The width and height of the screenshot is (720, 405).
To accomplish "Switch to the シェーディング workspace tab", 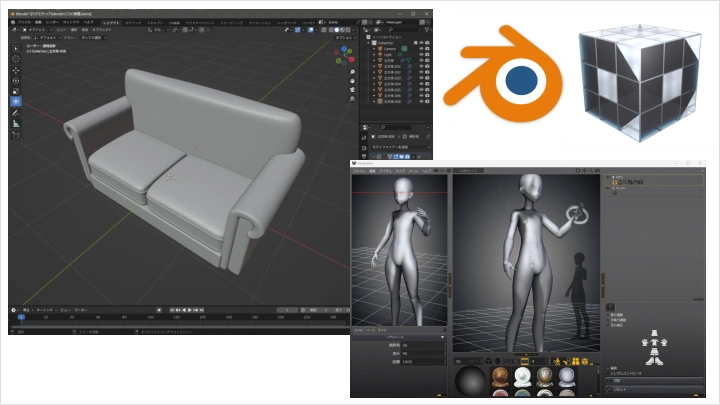I will [231, 22].
